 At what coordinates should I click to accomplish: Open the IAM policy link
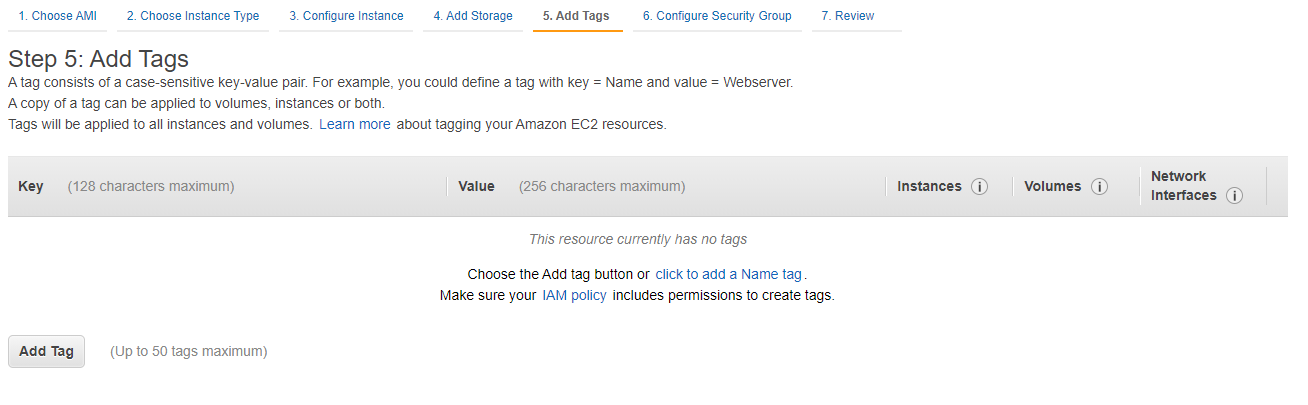pyautogui.click(x=574, y=296)
